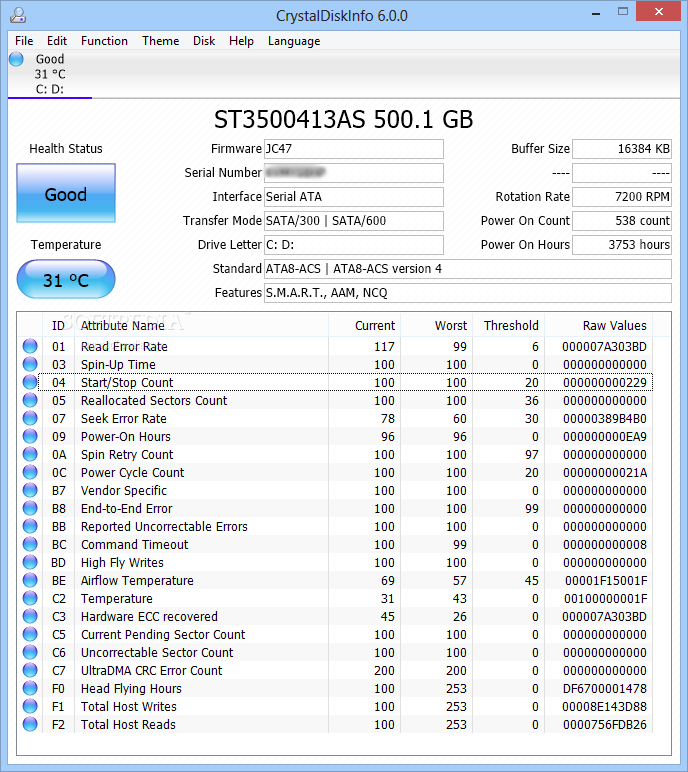Click the ID column header
The image size is (688, 772).
[x=58, y=325]
